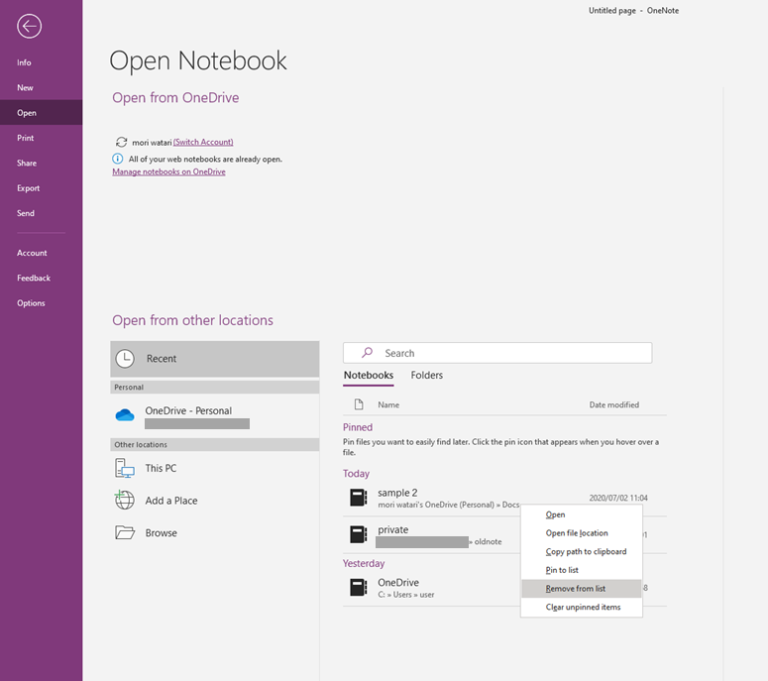Click the account refresh sync icon
The width and height of the screenshot is (768, 681).
(x=121, y=142)
